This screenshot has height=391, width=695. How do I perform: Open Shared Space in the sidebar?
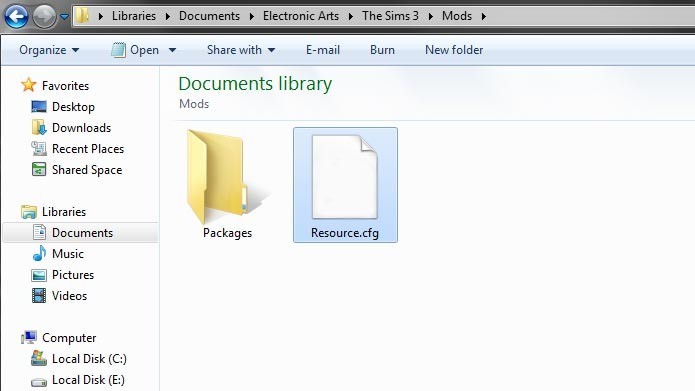coord(87,170)
